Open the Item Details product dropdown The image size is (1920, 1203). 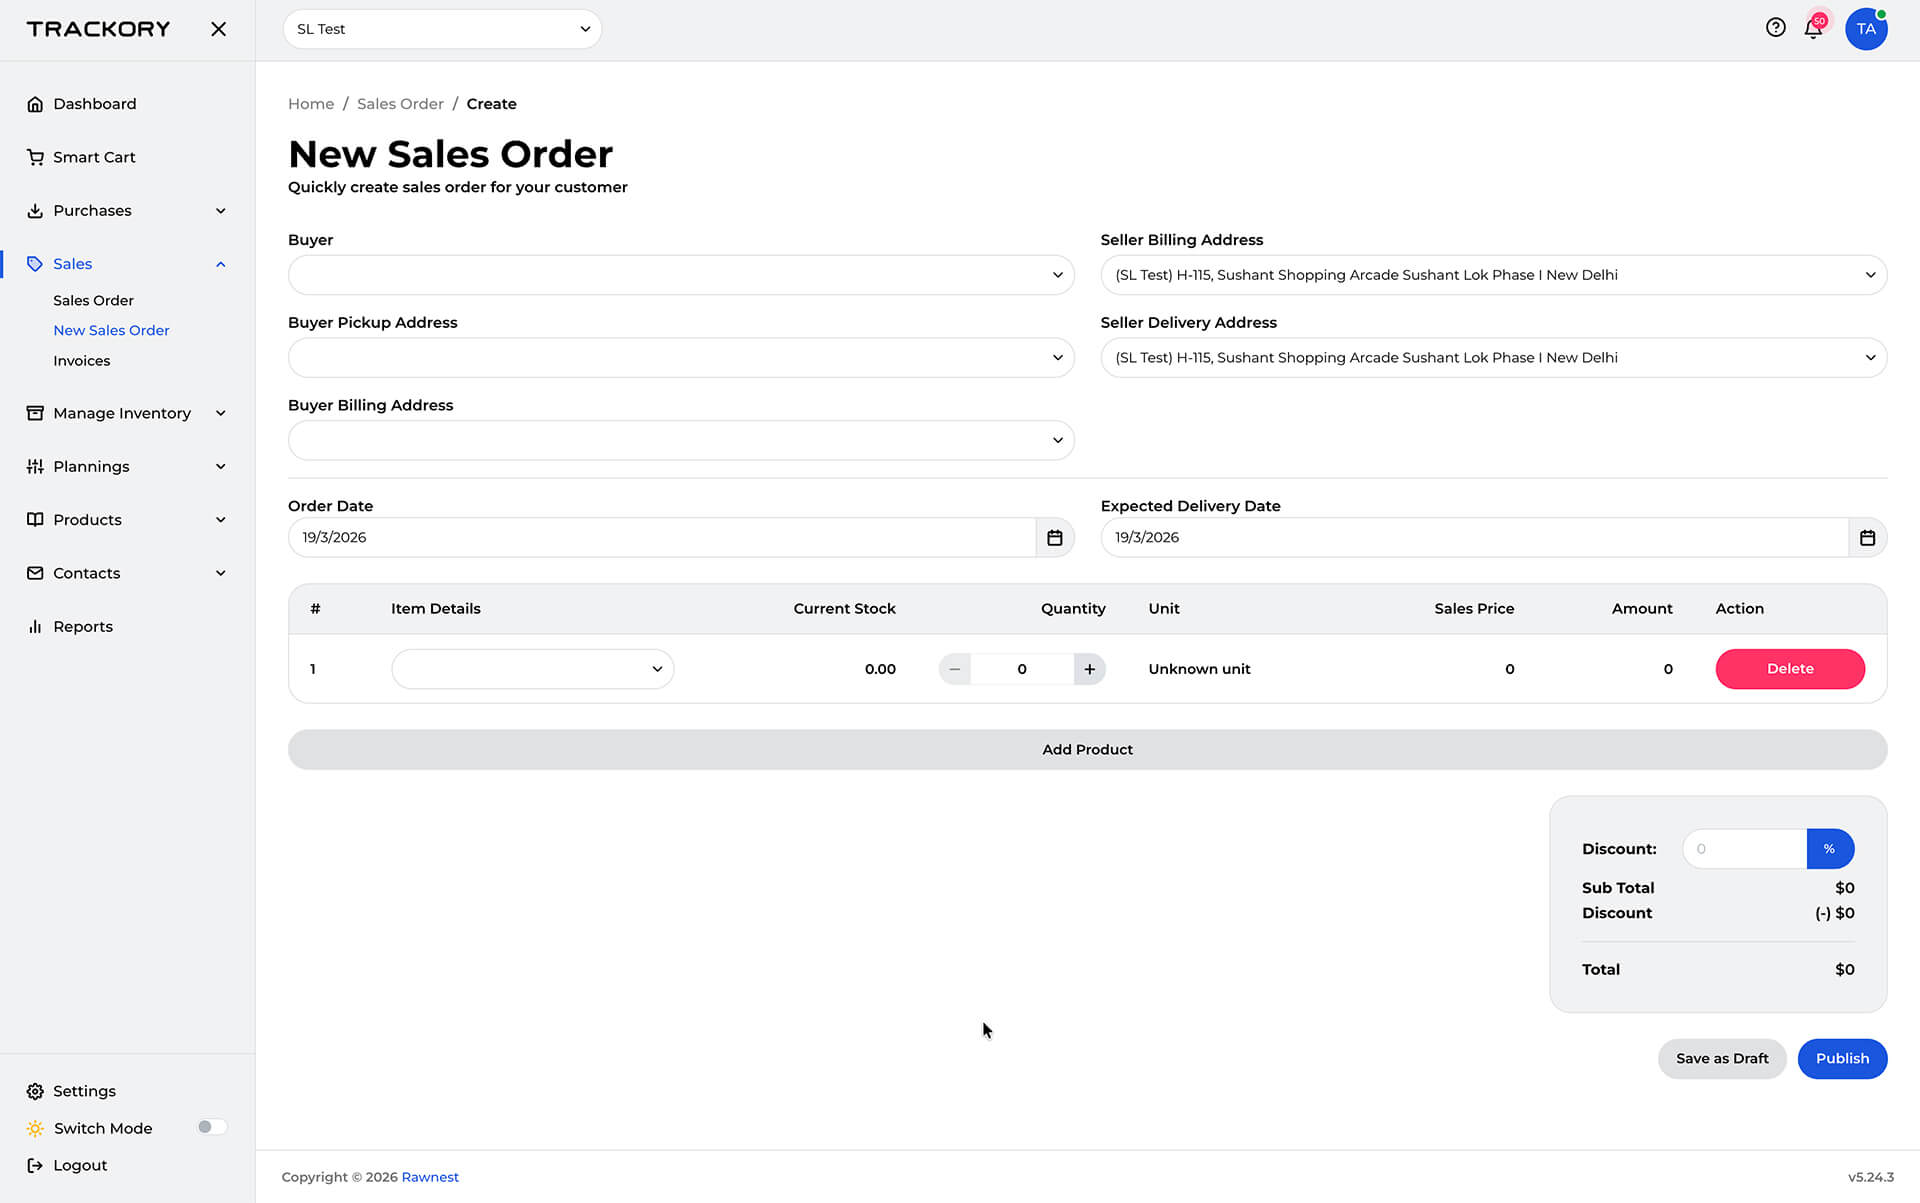[x=532, y=669]
